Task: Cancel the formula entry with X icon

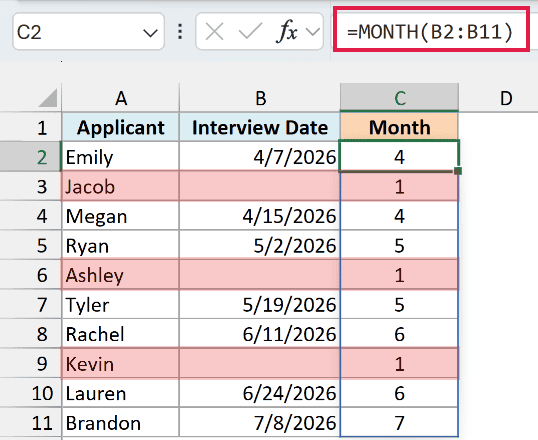Action: pyautogui.click(x=214, y=32)
